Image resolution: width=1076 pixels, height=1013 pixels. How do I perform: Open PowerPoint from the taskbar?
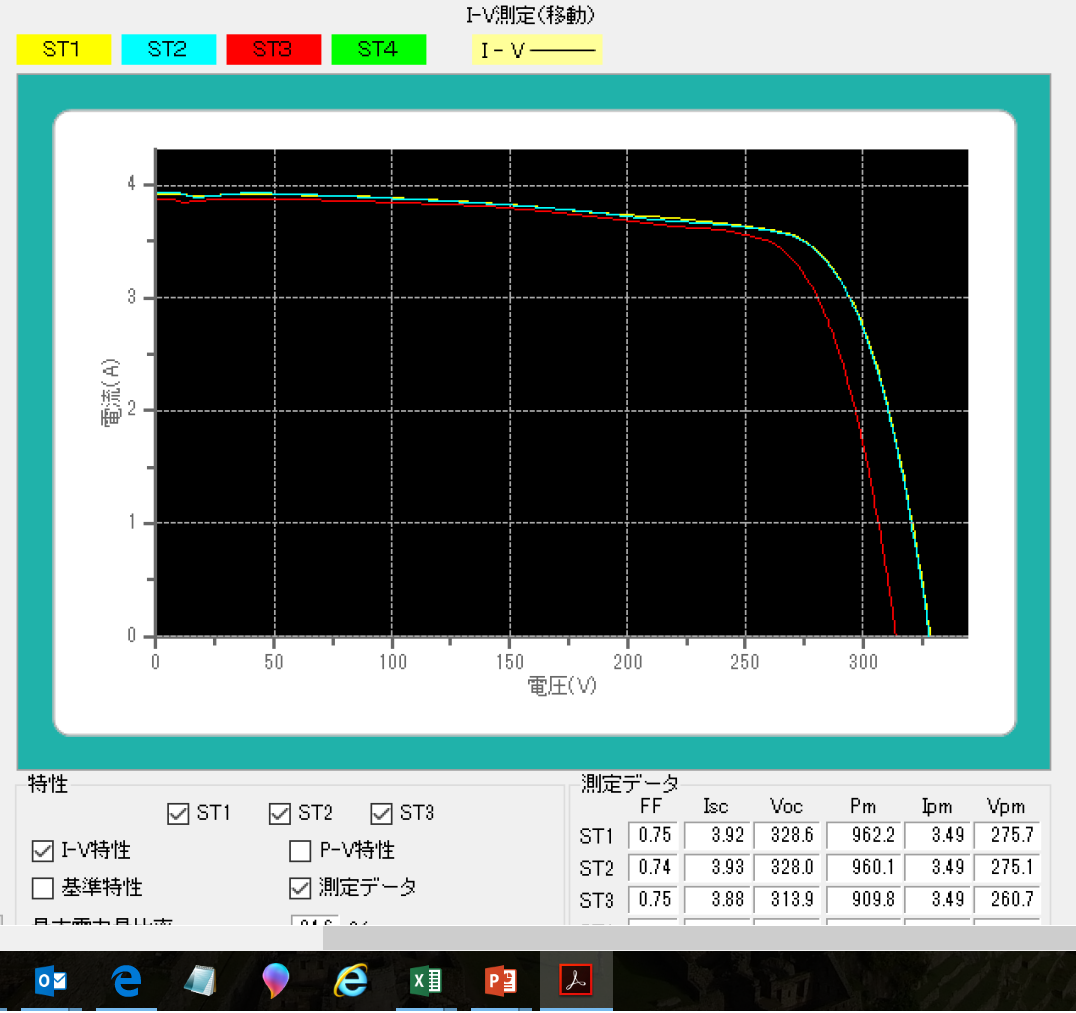click(x=500, y=981)
